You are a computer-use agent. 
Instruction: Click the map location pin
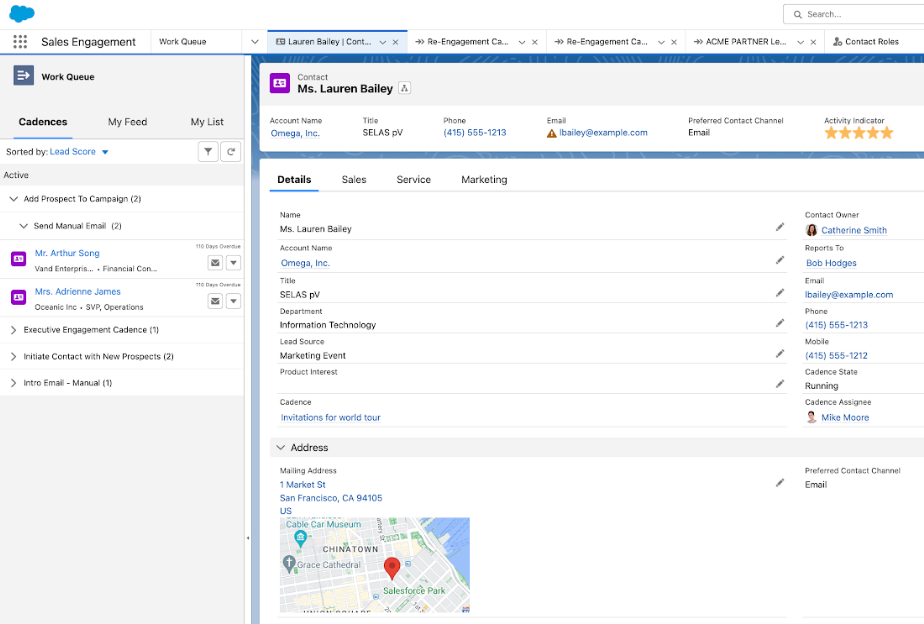coord(392,569)
